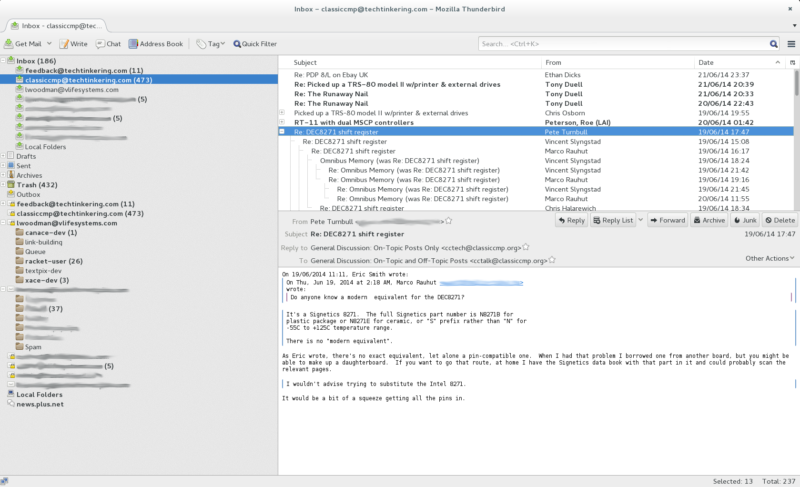The height and width of the screenshot is (487, 800).
Task: Forward the message
Action: (667, 220)
